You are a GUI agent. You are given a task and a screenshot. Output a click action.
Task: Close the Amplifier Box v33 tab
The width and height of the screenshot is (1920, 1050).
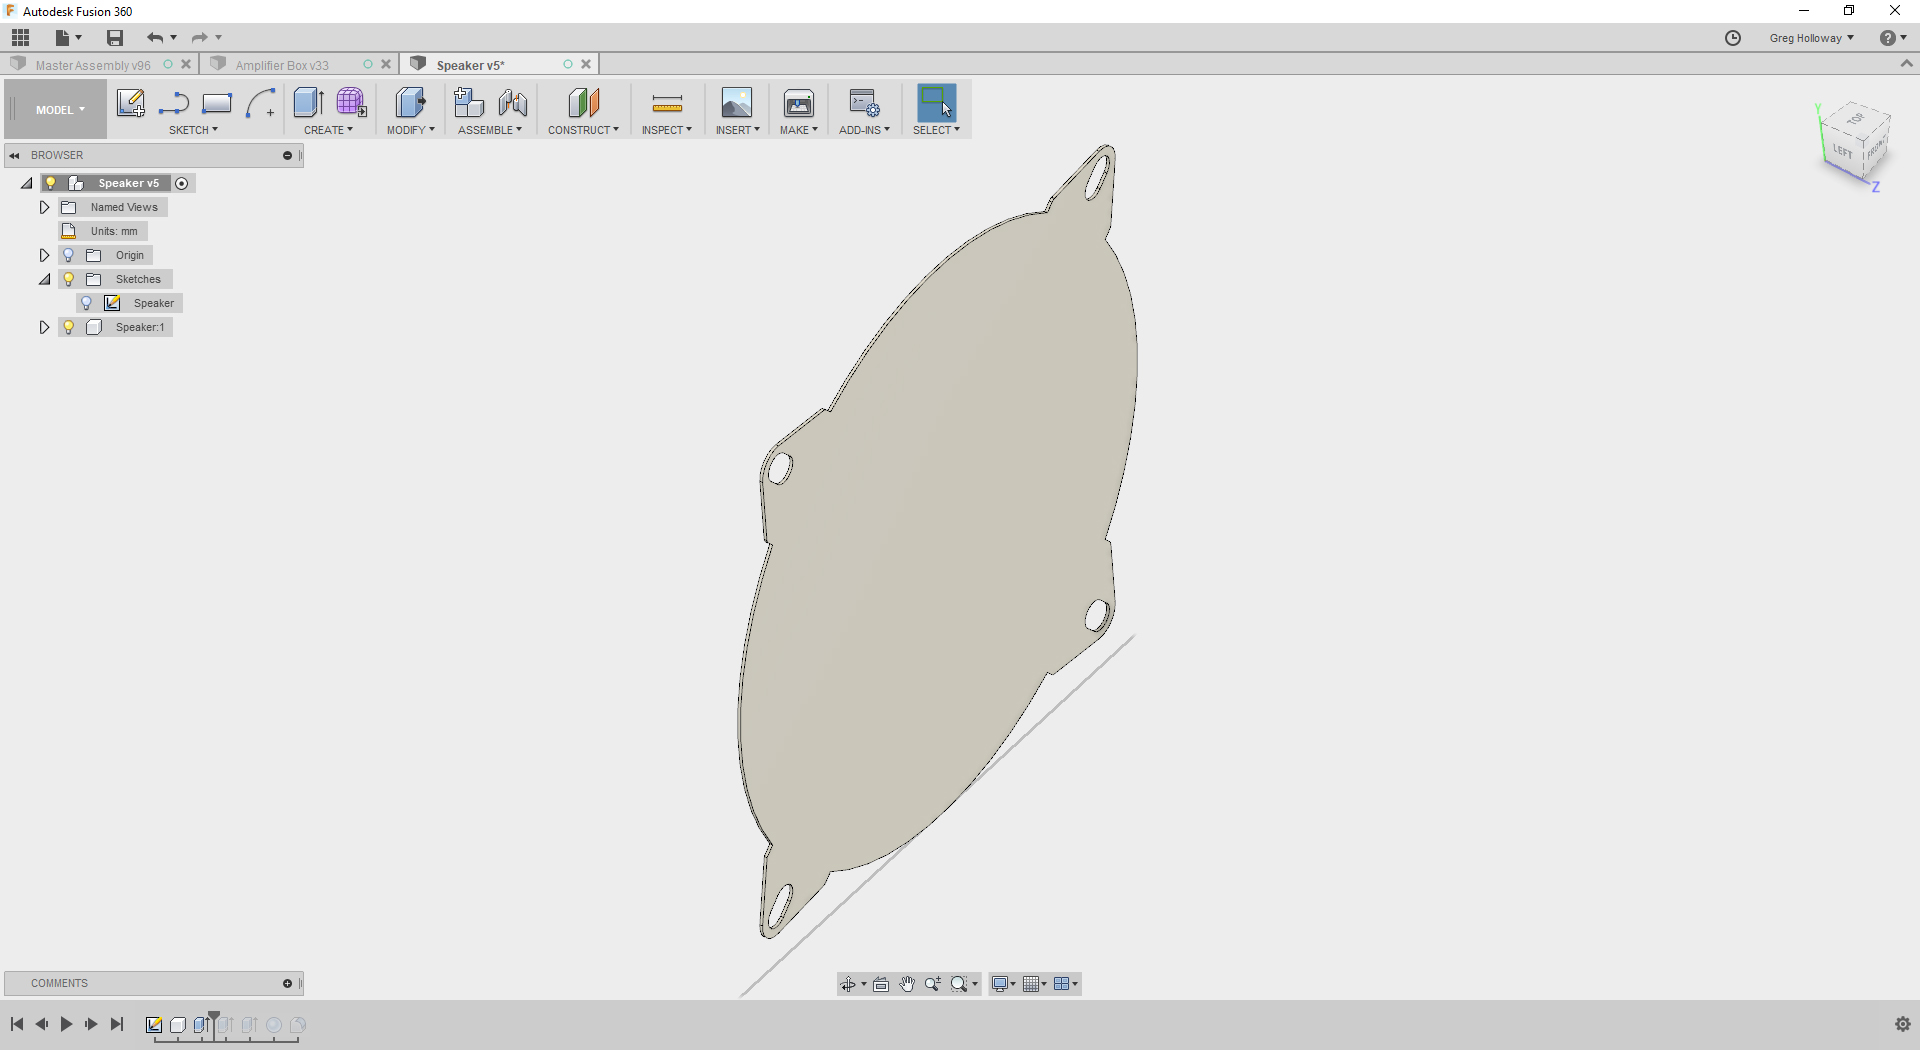pyautogui.click(x=386, y=65)
